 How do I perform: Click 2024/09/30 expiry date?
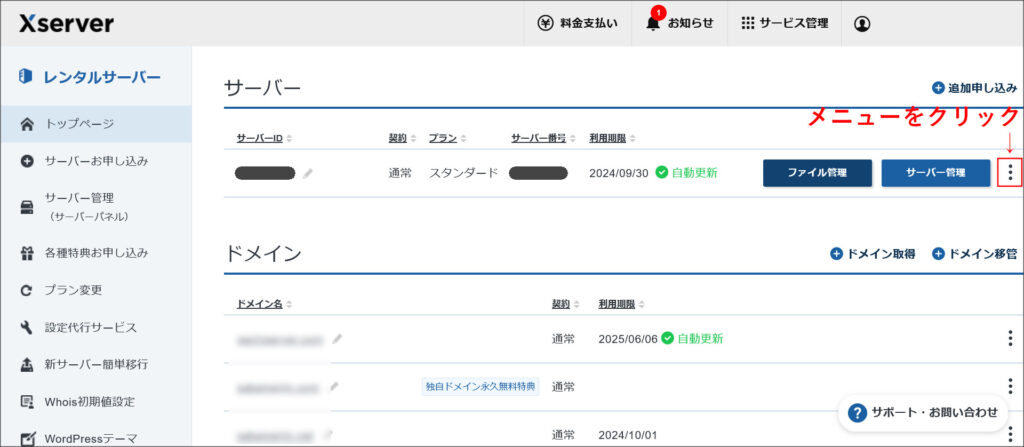618,173
